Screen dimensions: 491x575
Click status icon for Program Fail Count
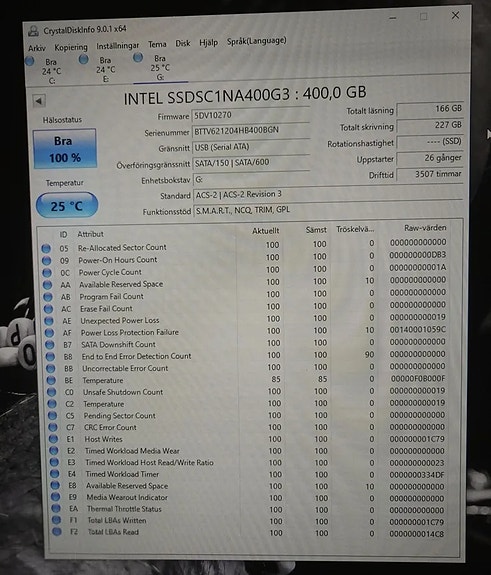point(48,297)
